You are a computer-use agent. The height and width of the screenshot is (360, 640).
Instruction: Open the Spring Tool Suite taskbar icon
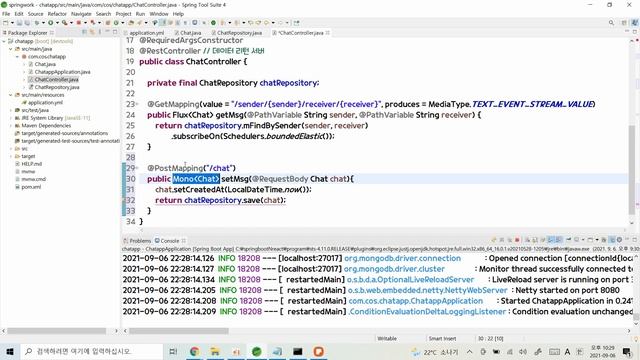point(257,351)
